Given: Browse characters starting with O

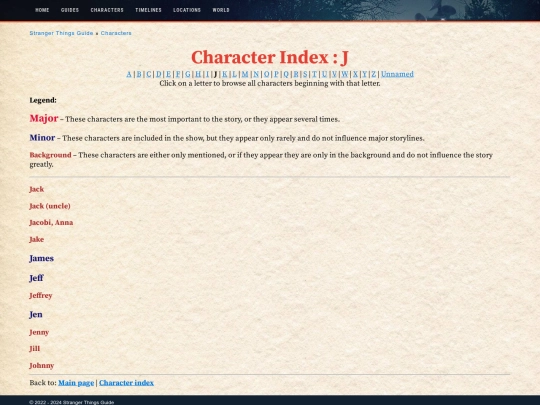Looking at the screenshot, I should tap(266, 74).
